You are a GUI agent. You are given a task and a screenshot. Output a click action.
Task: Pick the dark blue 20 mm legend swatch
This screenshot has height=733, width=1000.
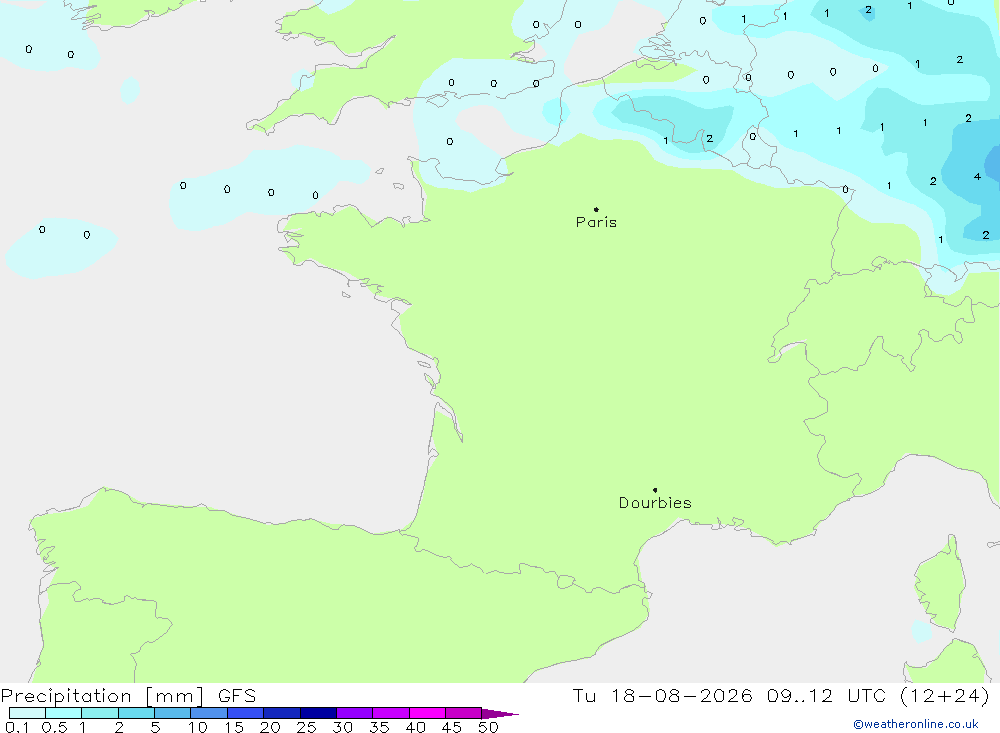click(x=281, y=713)
